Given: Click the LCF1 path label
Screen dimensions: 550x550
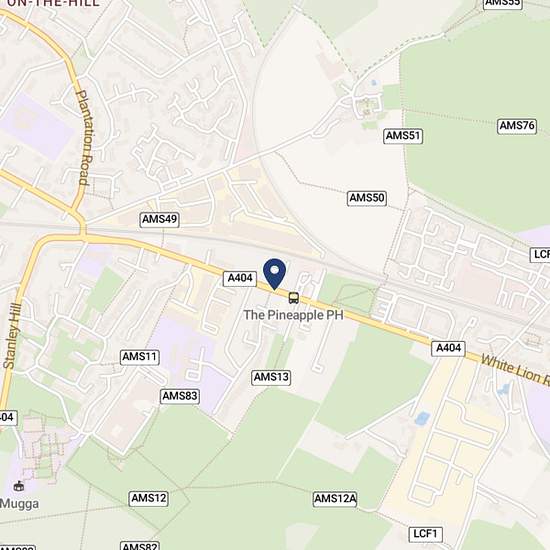Looking at the screenshot, I should pyautogui.click(x=426, y=534).
